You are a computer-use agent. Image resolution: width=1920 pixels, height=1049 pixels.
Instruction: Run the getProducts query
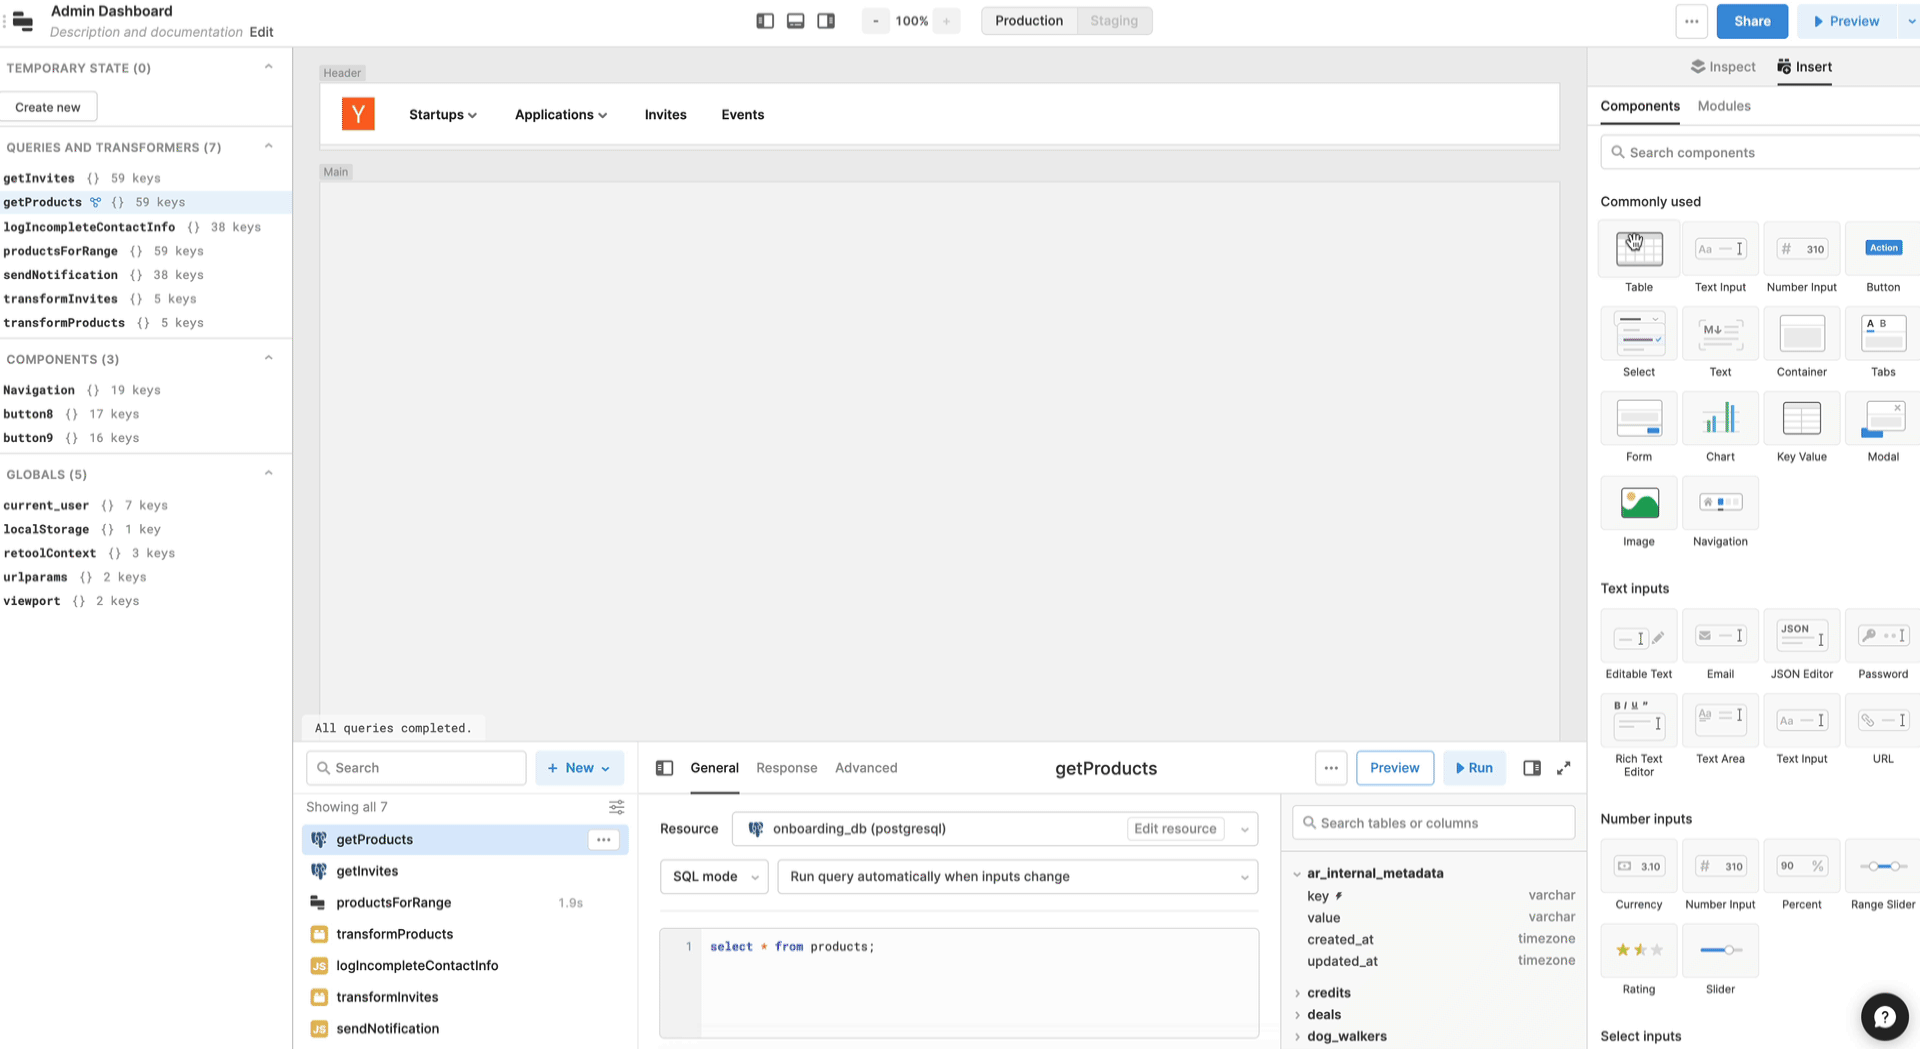coord(1474,768)
